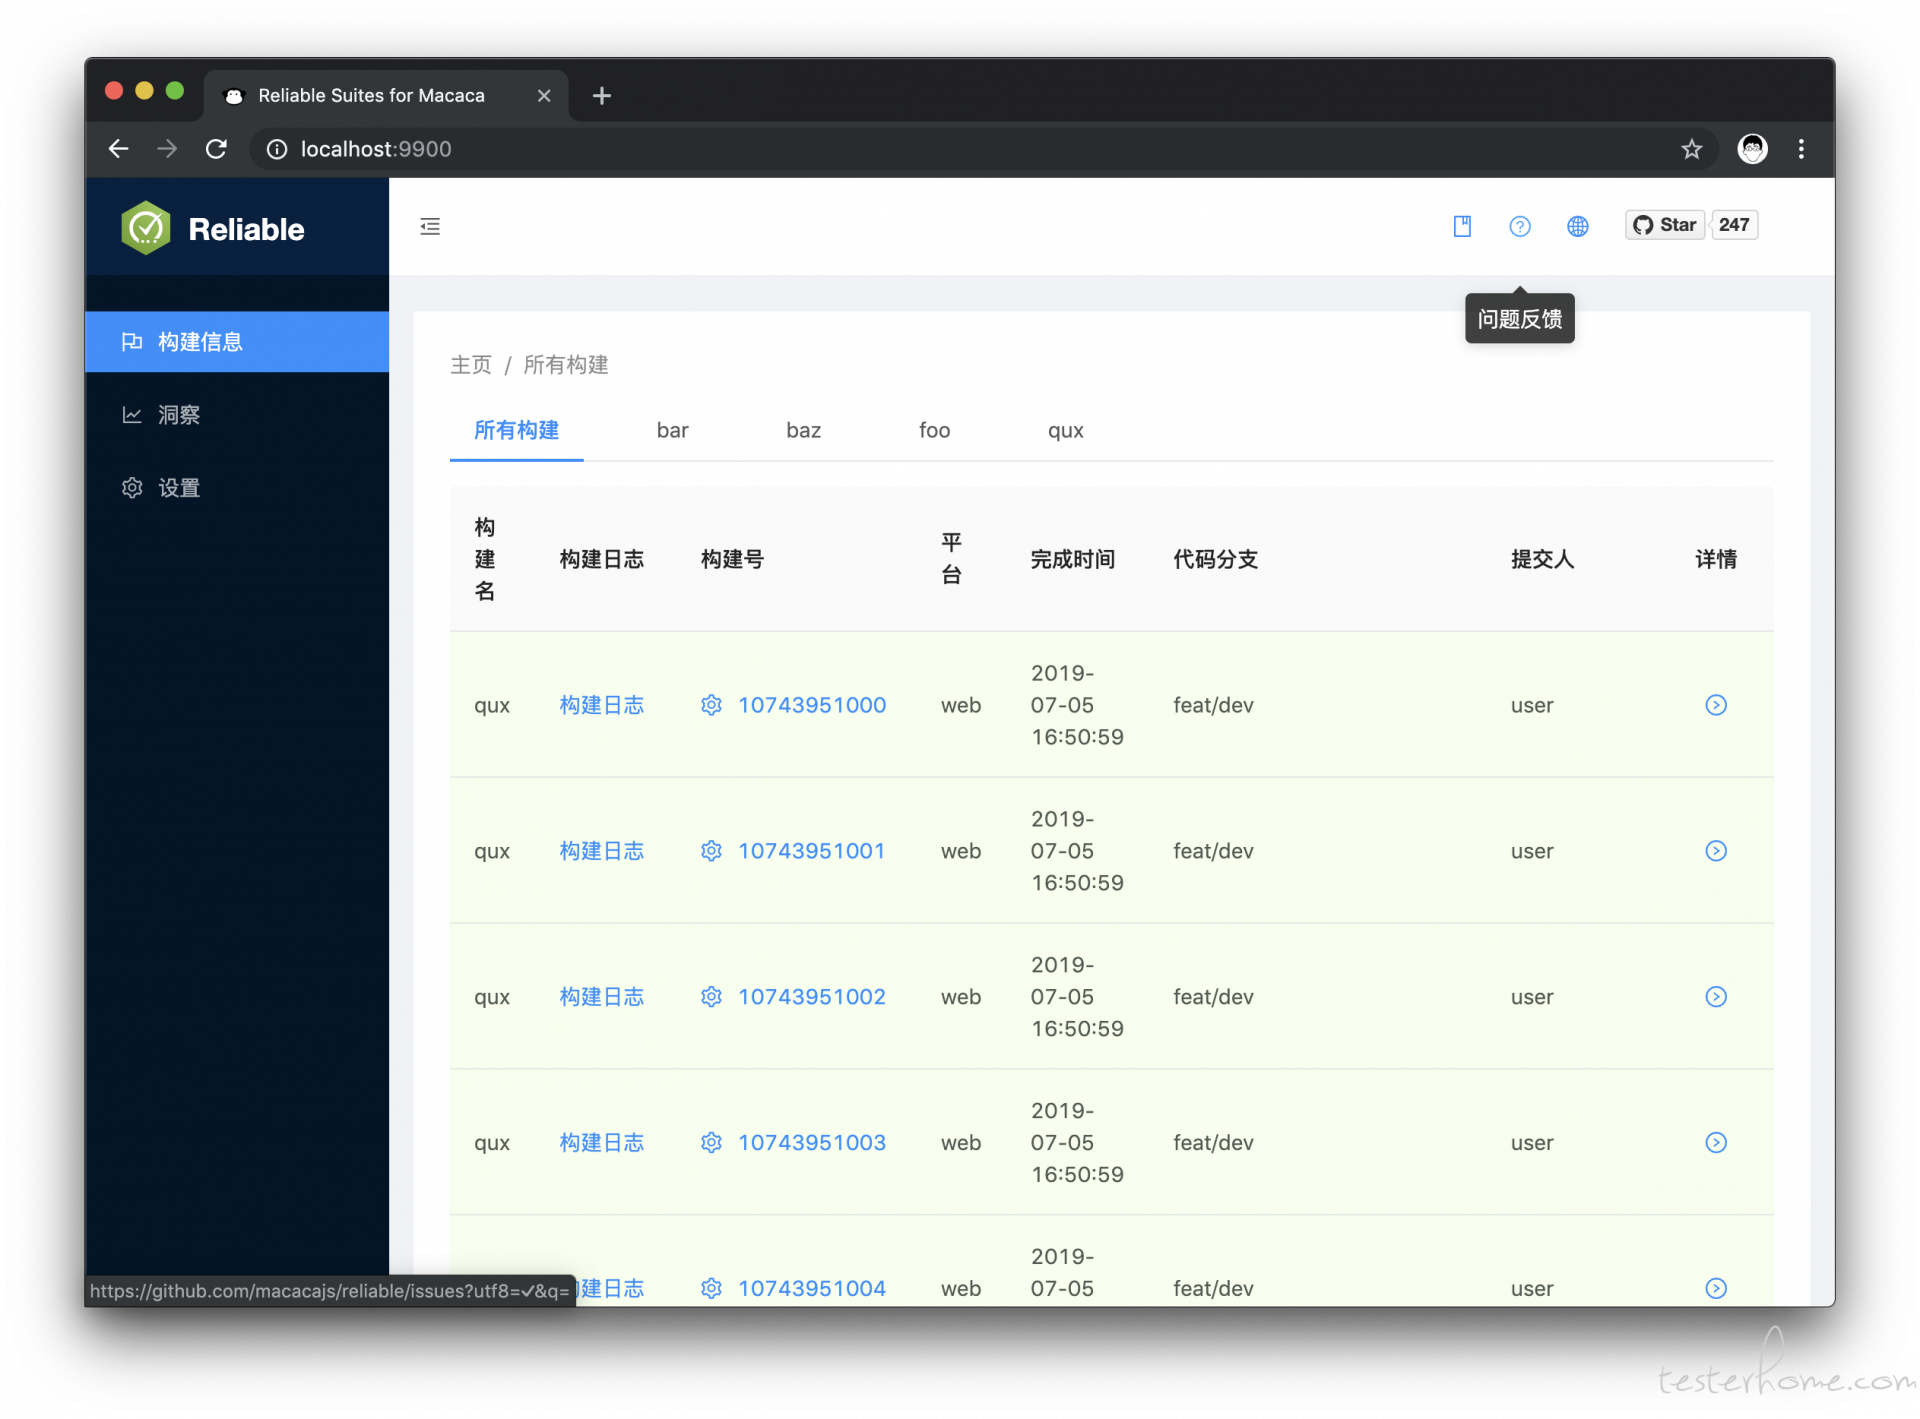The image size is (1920, 1419).
Task: Bookmark the page with the star icon
Action: [1691, 149]
